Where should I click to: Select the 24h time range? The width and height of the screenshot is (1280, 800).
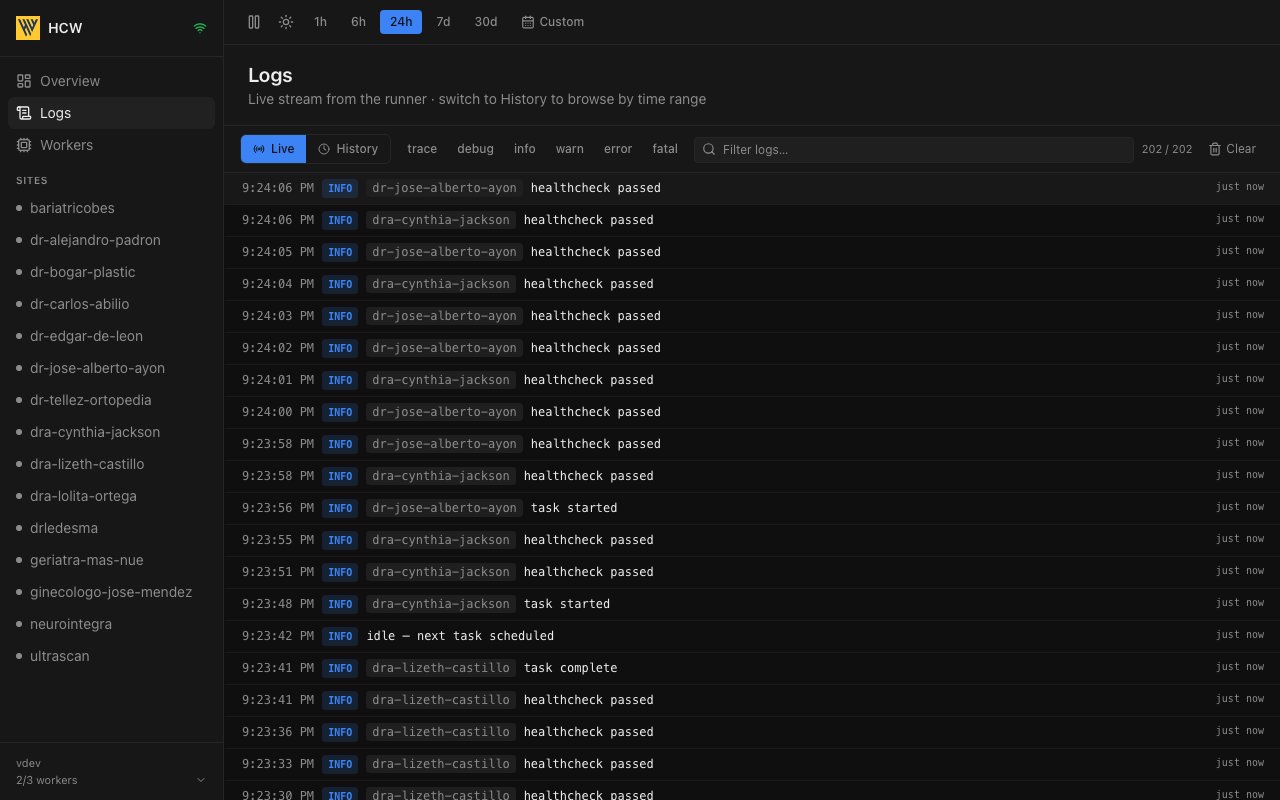point(401,22)
